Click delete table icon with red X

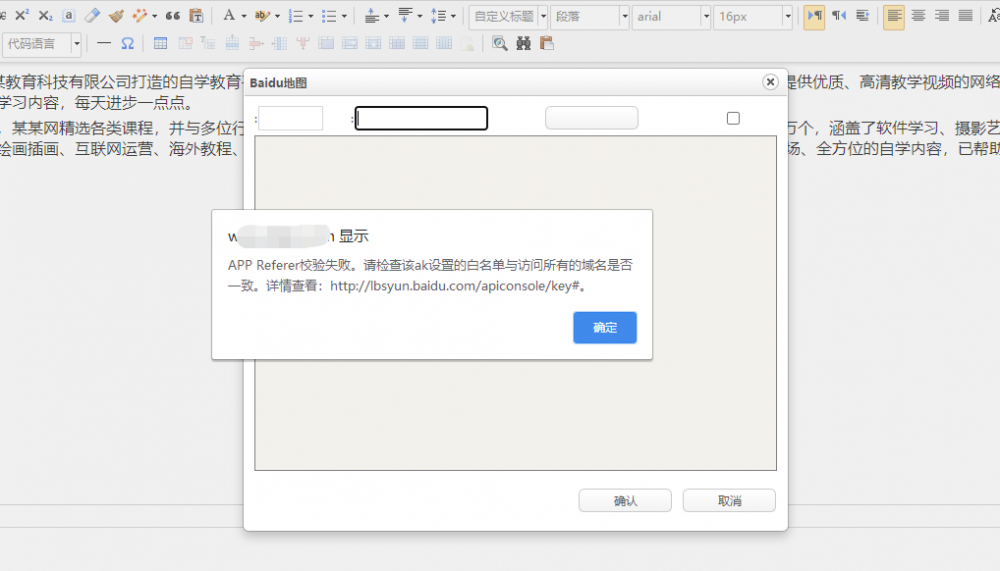pyautogui.click(x=185, y=43)
